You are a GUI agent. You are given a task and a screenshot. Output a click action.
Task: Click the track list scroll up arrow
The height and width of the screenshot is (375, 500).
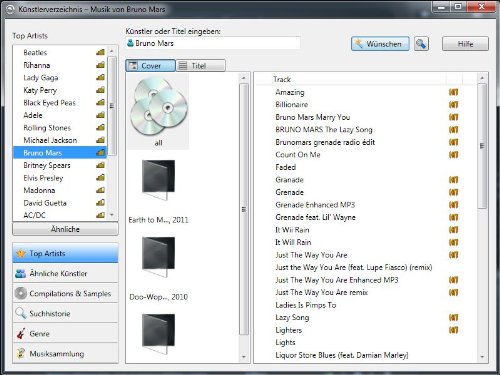tap(482, 78)
